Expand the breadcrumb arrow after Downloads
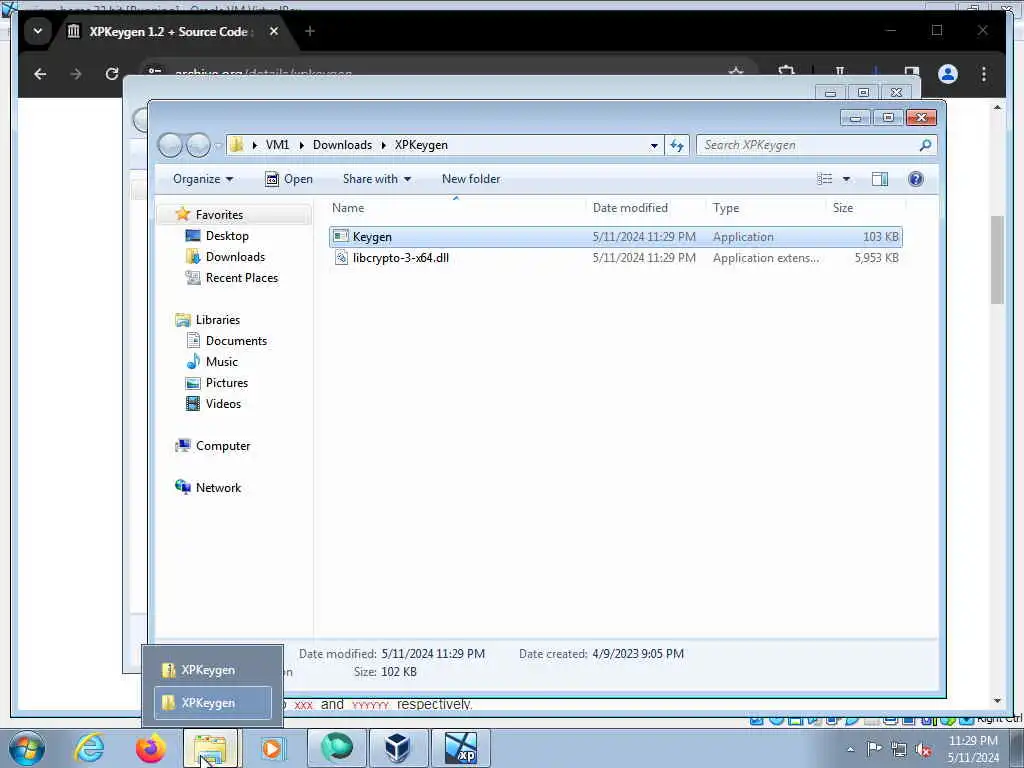Viewport: 1024px width, 768px height. click(x=383, y=145)
